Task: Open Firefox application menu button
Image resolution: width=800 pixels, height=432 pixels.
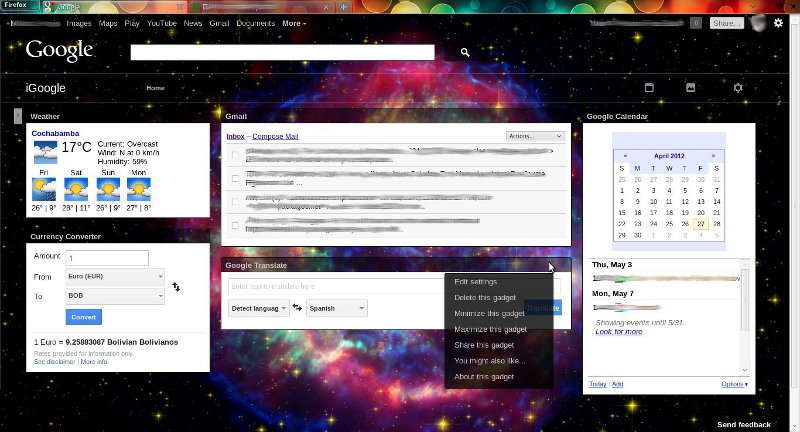Action: (19, 5)
